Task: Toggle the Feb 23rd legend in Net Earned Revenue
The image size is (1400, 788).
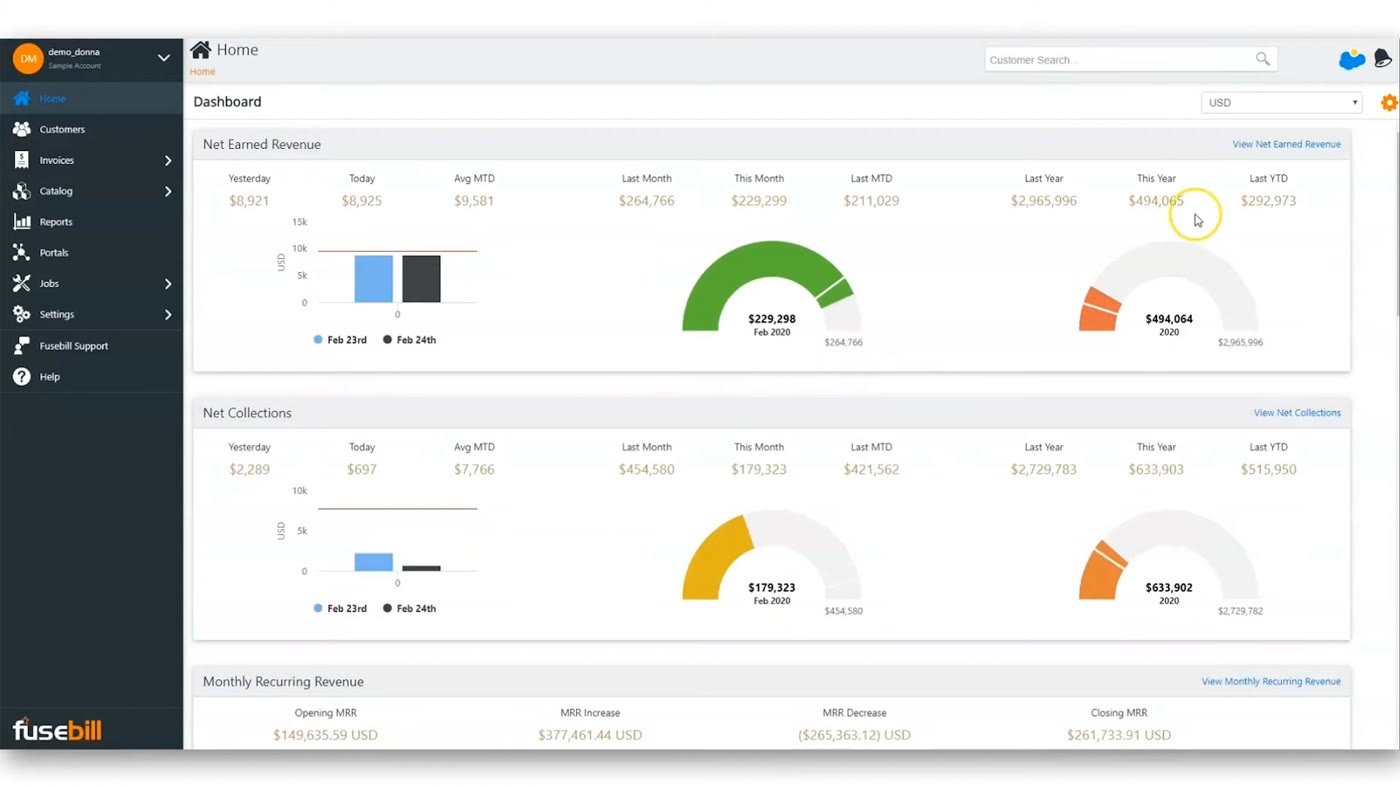Action: (x=340, y=340)
